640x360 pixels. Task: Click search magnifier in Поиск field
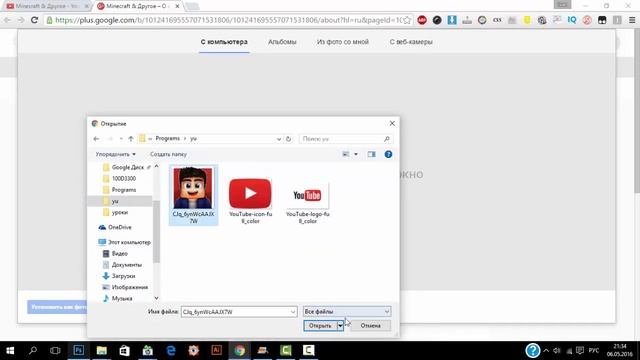pos(387,139)
